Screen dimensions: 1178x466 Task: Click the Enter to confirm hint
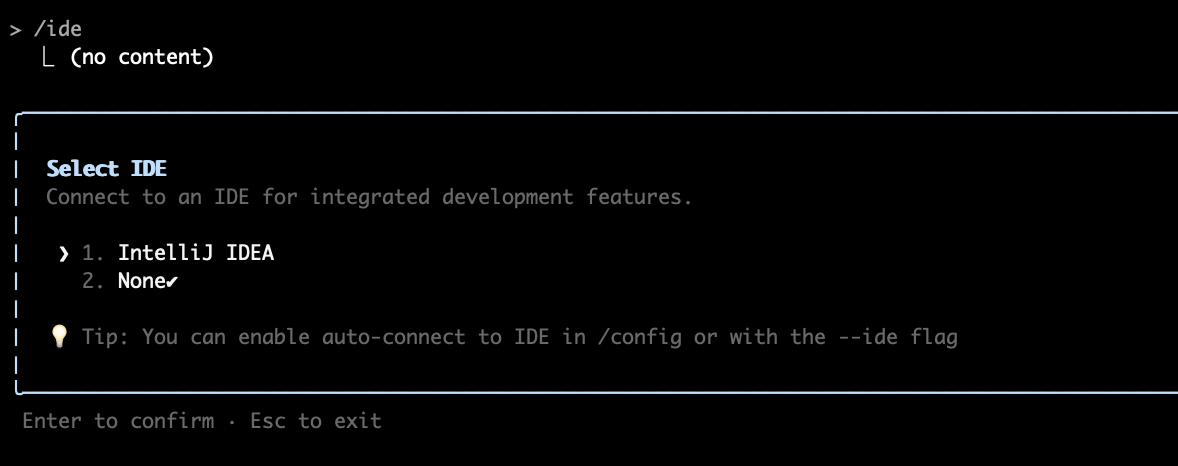click(118, 421)
